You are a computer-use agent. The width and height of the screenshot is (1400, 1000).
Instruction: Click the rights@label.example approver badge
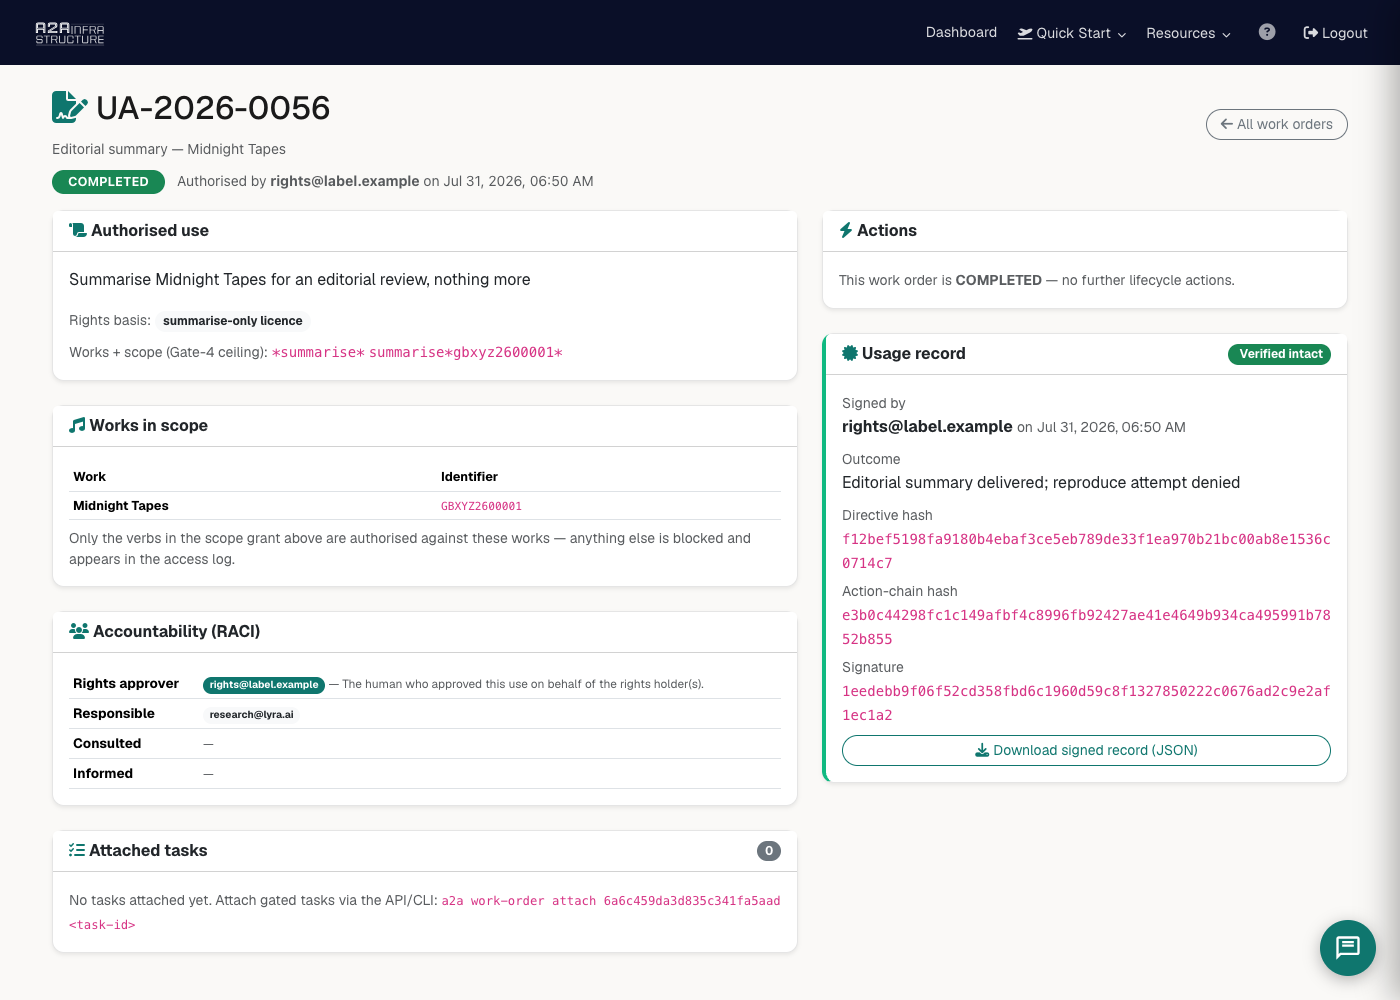tap(264, 685)
